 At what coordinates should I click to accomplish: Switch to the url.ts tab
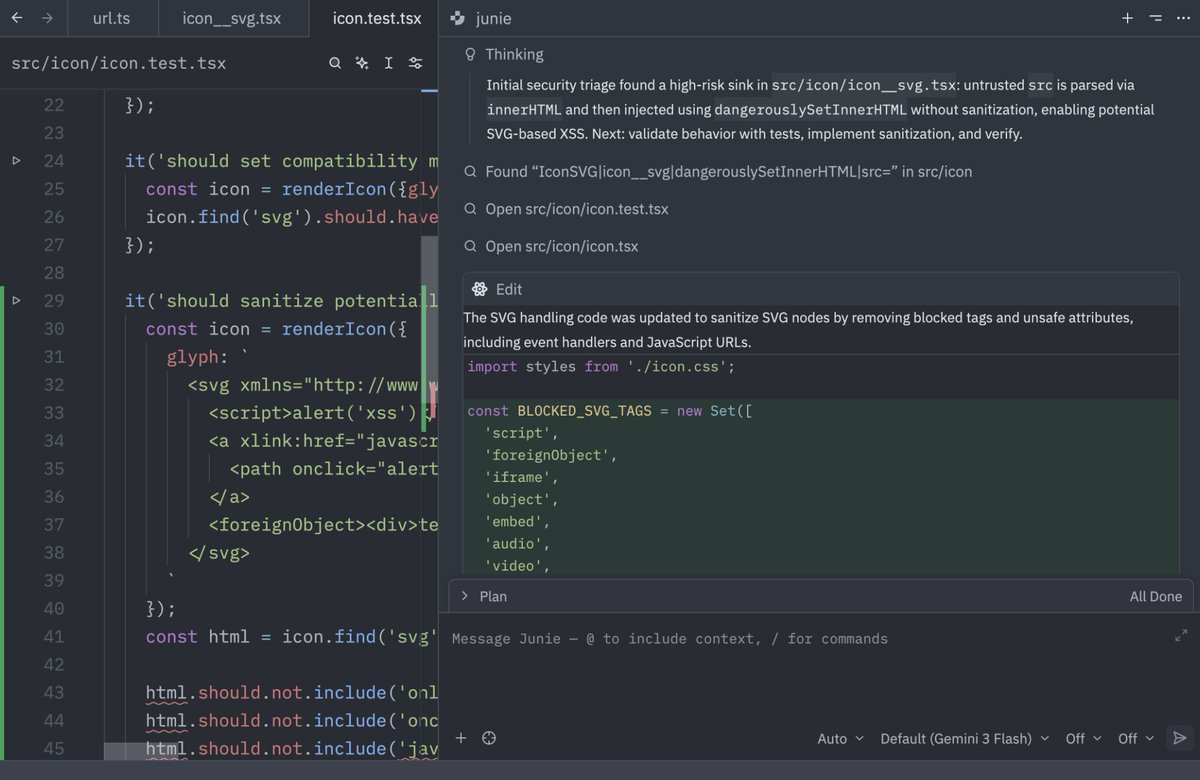111,18
